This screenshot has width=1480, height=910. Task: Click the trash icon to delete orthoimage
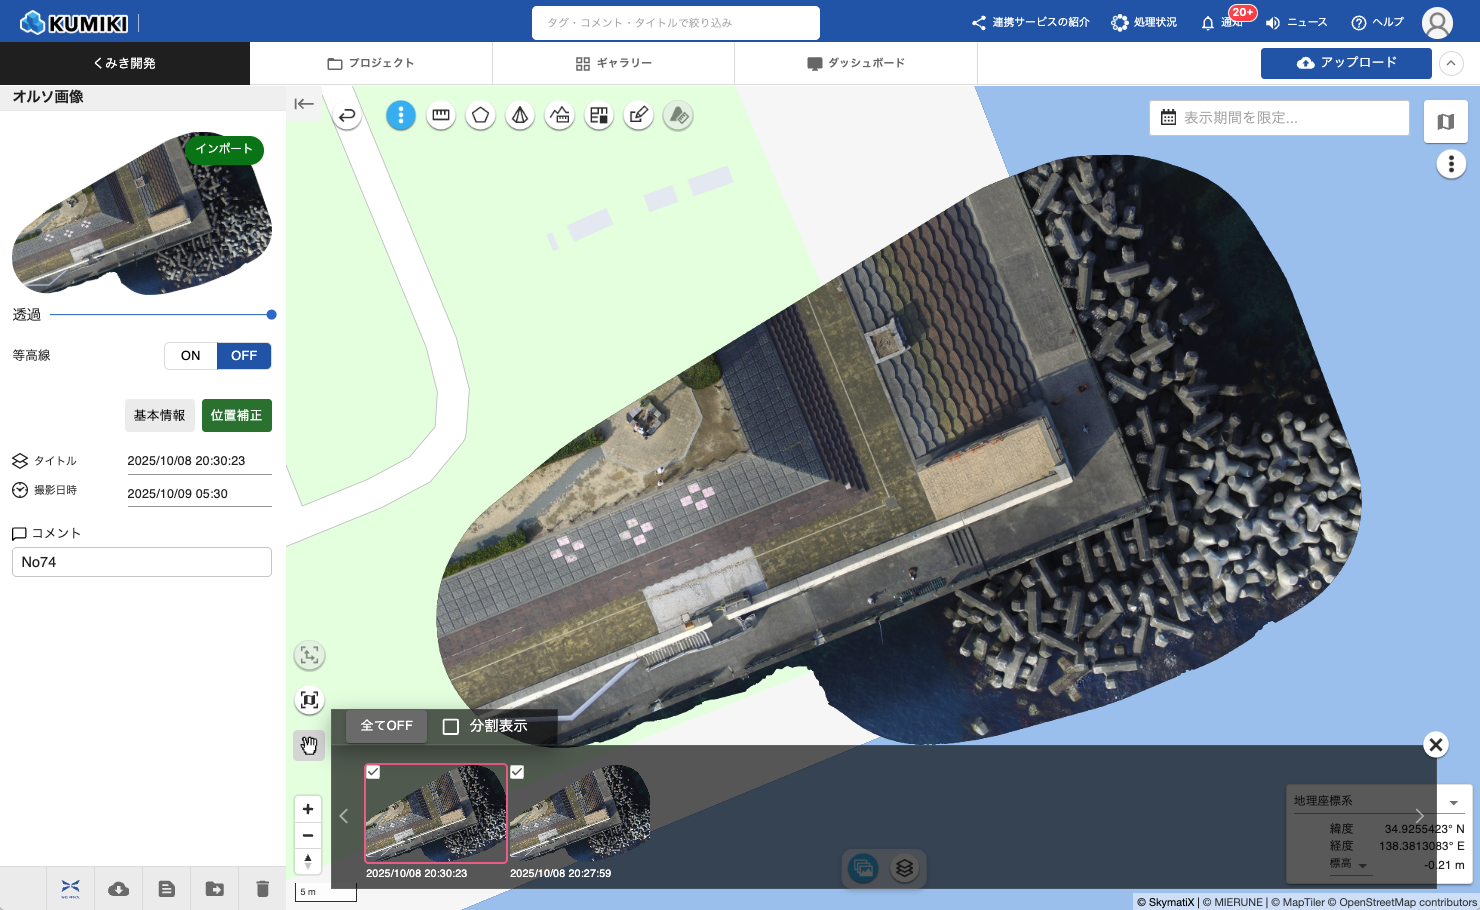262,888
